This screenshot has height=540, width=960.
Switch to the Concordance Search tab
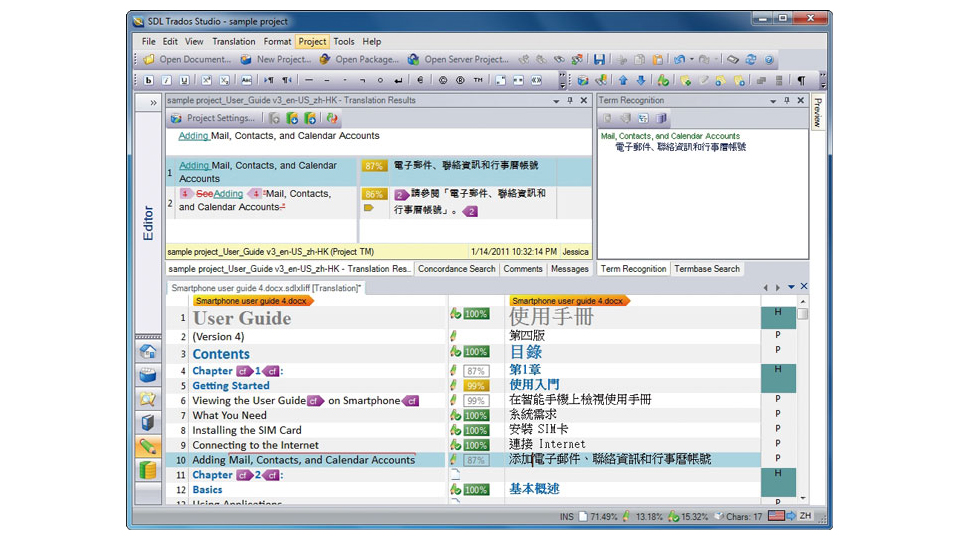tap(457, 269)
